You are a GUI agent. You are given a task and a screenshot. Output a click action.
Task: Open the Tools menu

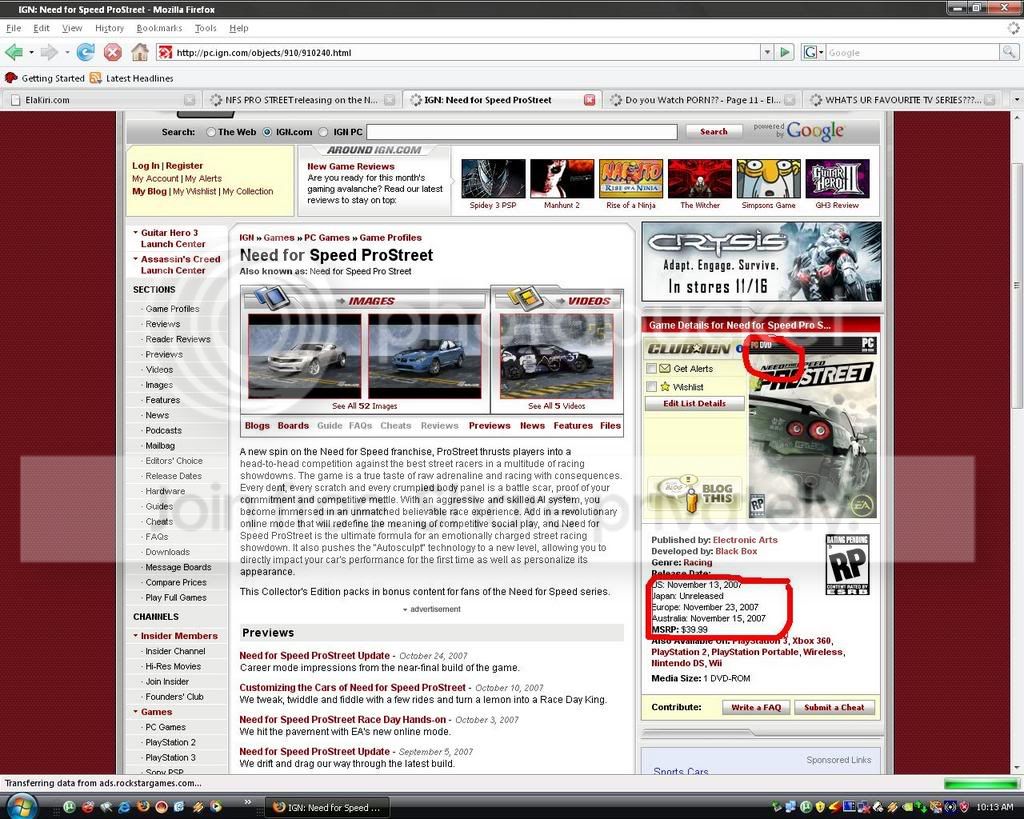click(x=205, y=28)
